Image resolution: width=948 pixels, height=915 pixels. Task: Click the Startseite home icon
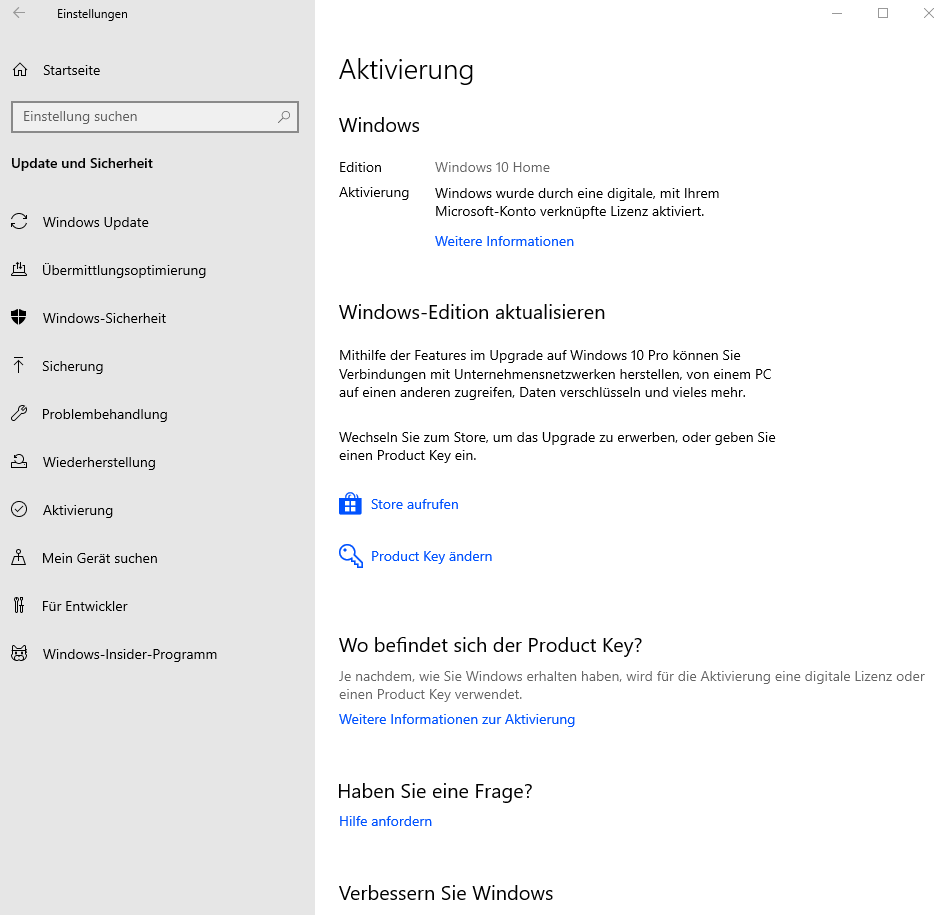[20, 70]
